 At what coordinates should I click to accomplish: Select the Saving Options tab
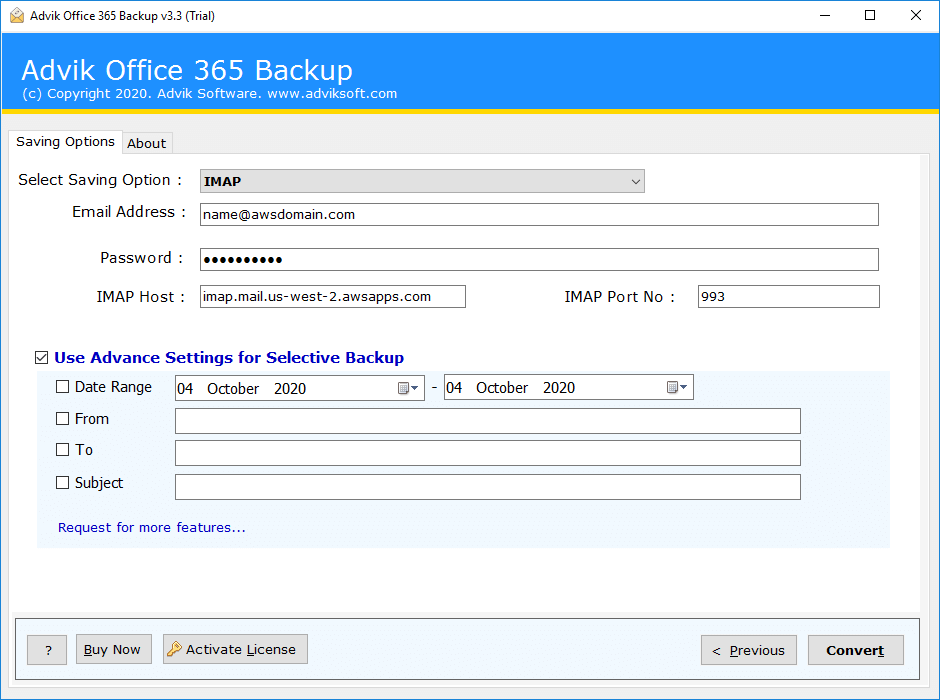(65, 141)
